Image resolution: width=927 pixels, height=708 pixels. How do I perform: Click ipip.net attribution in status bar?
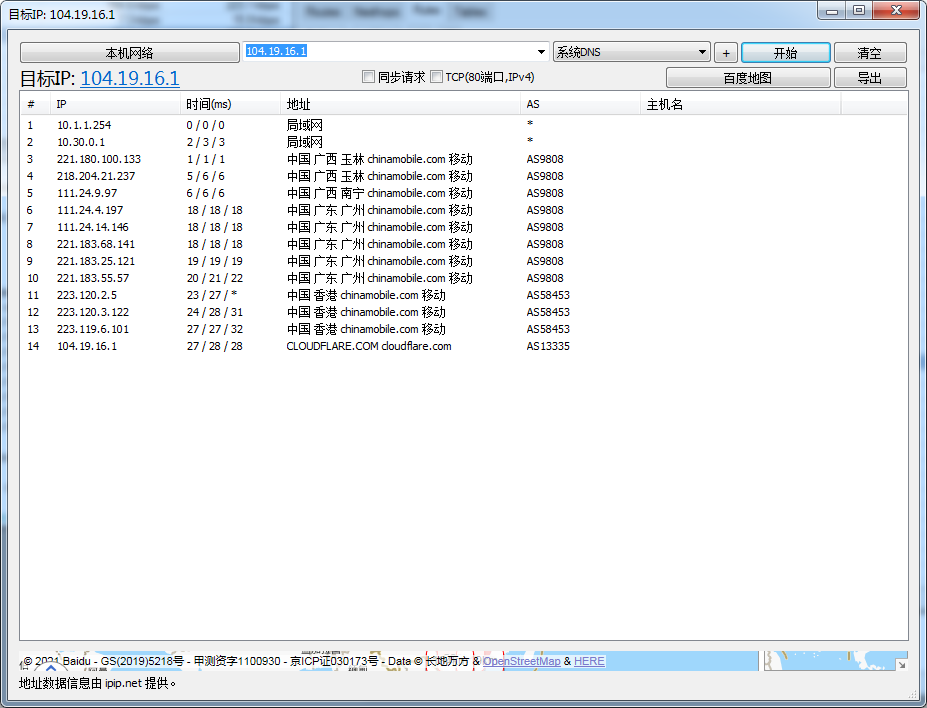coord(124,684)
